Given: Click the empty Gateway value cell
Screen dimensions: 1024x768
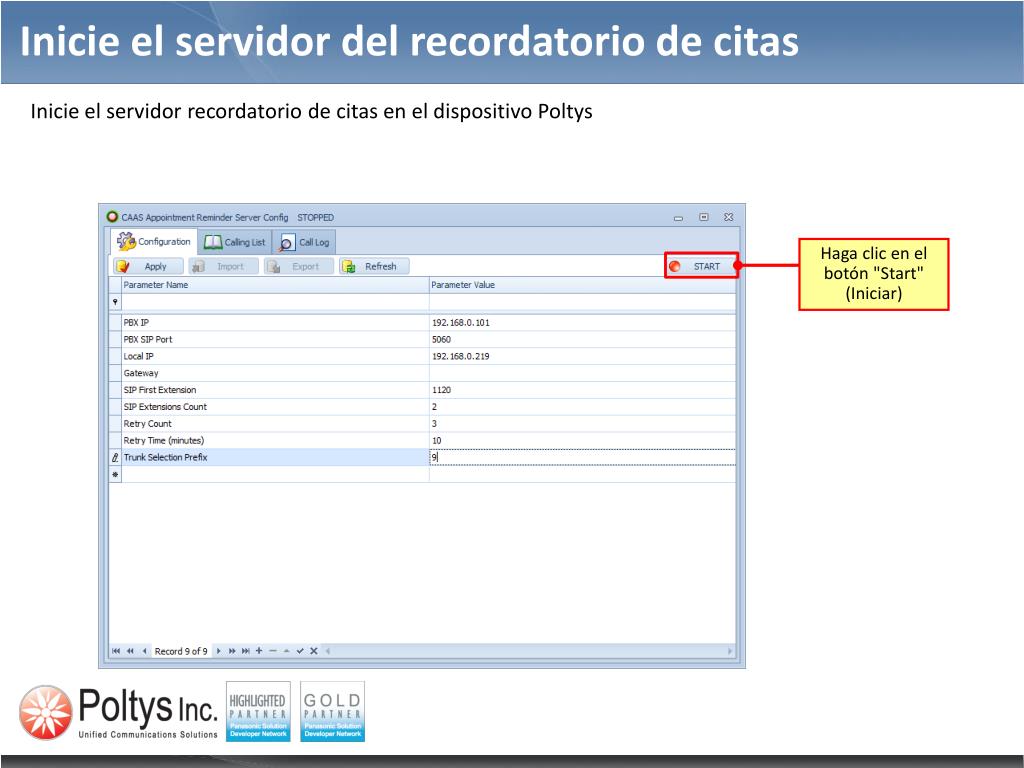Looking at the screenshot, I should pyautogui.click(x=582, y=373).
